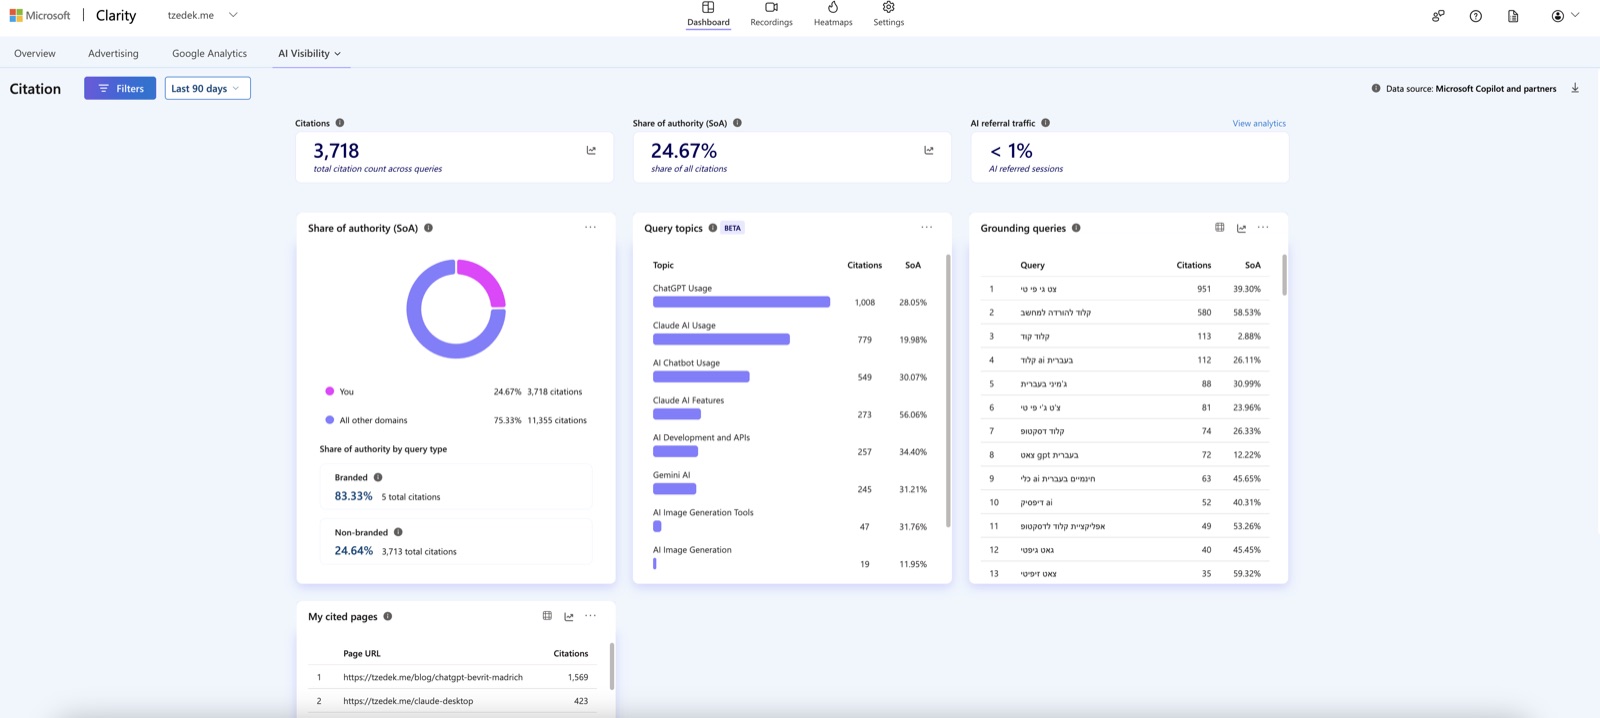Expand the tzedek.me project dropdown
This screenshot has width=1600, height=718.
click(x=233, y=15)
